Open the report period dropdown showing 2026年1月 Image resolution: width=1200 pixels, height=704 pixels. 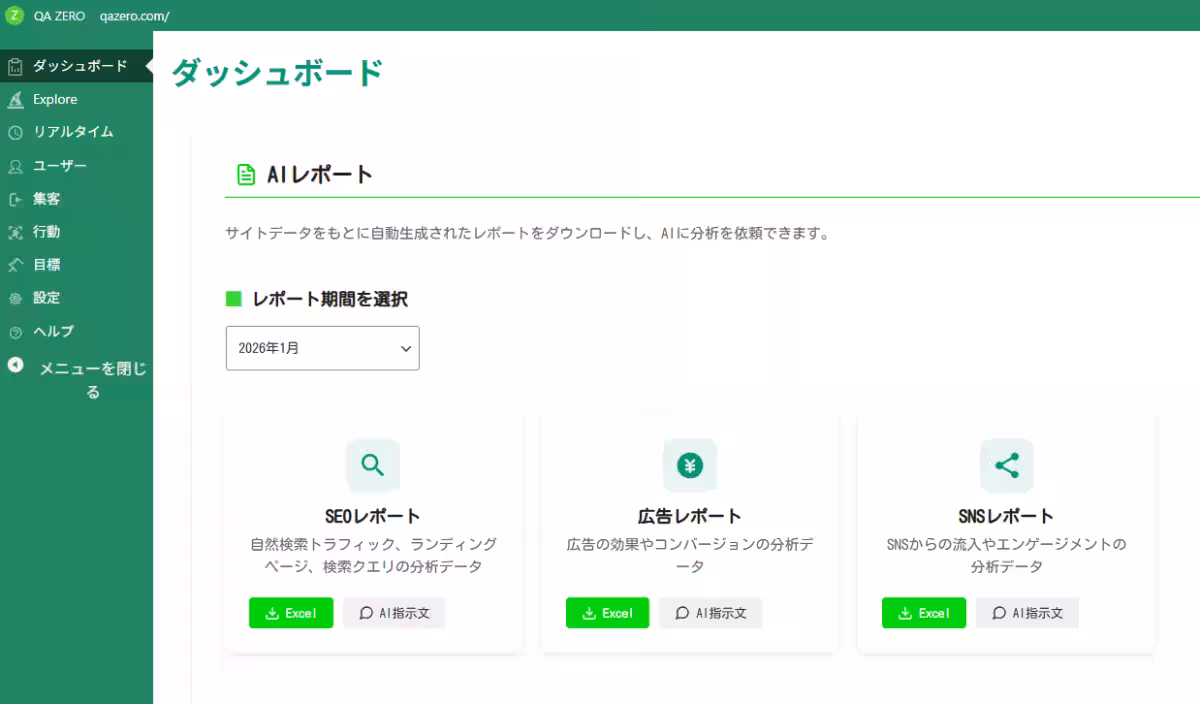tap(322, 348)
